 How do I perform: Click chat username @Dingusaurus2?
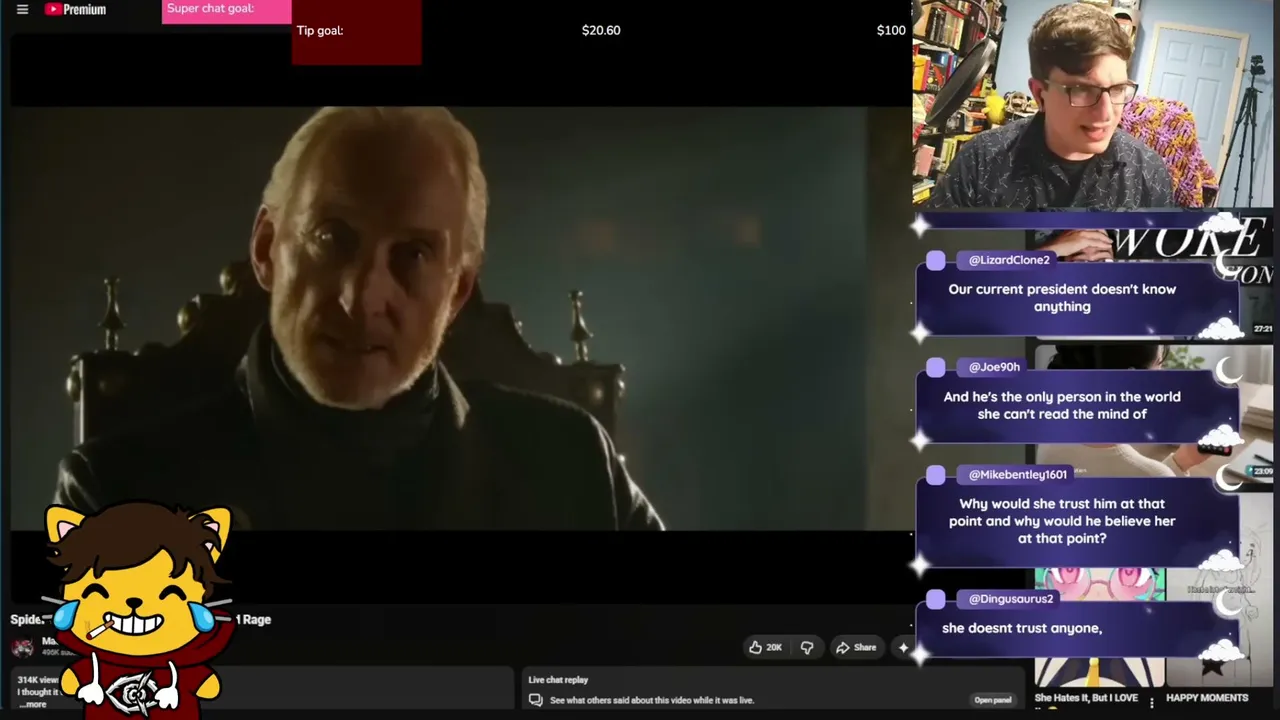1010,599
